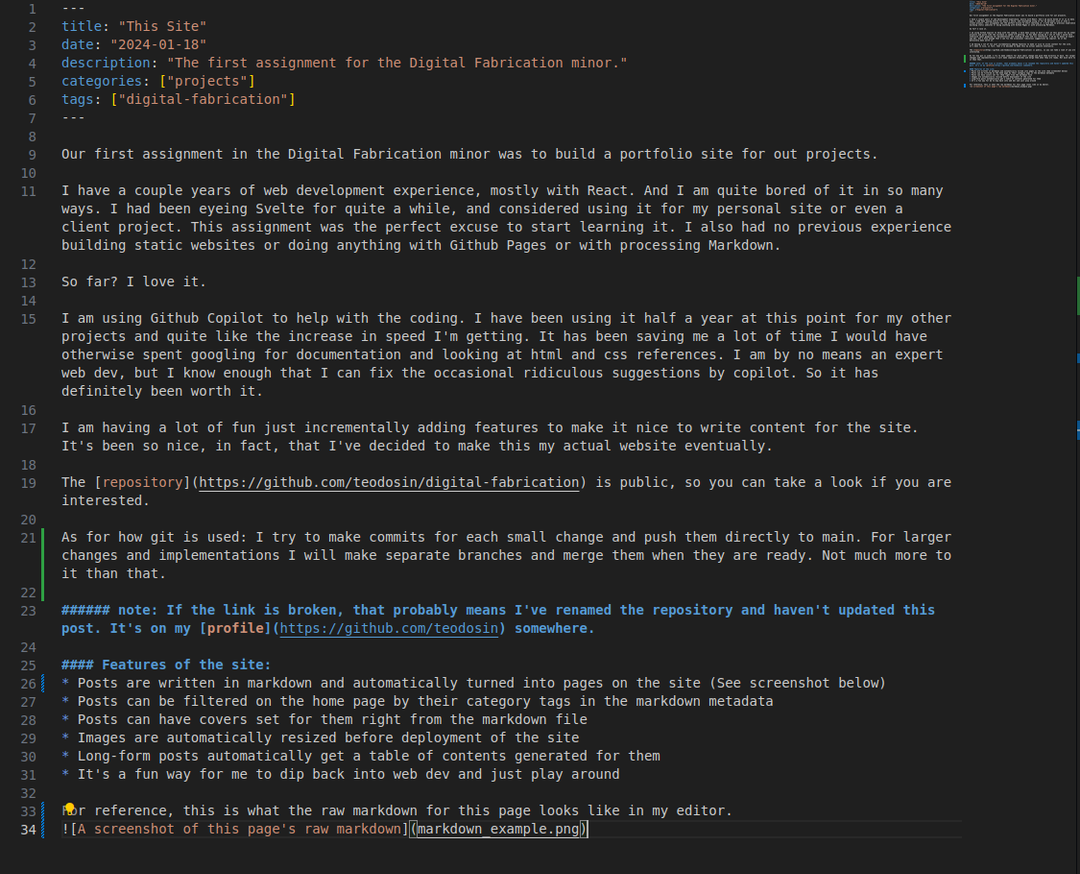This screenshot has height=874, width=1080.
Task: Click the "tags" front matter key
Action: tap(77, 100)
